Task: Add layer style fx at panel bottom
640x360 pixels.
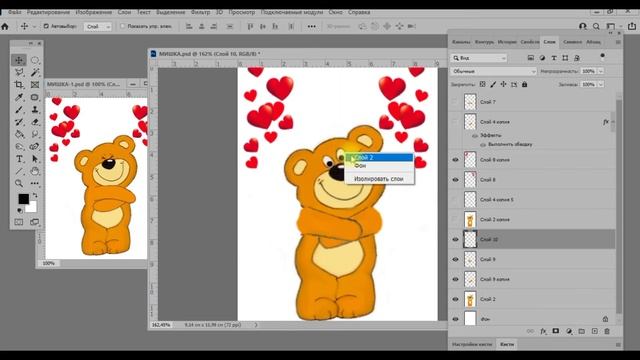Action: pyautogui.click(x=543, y=331)
